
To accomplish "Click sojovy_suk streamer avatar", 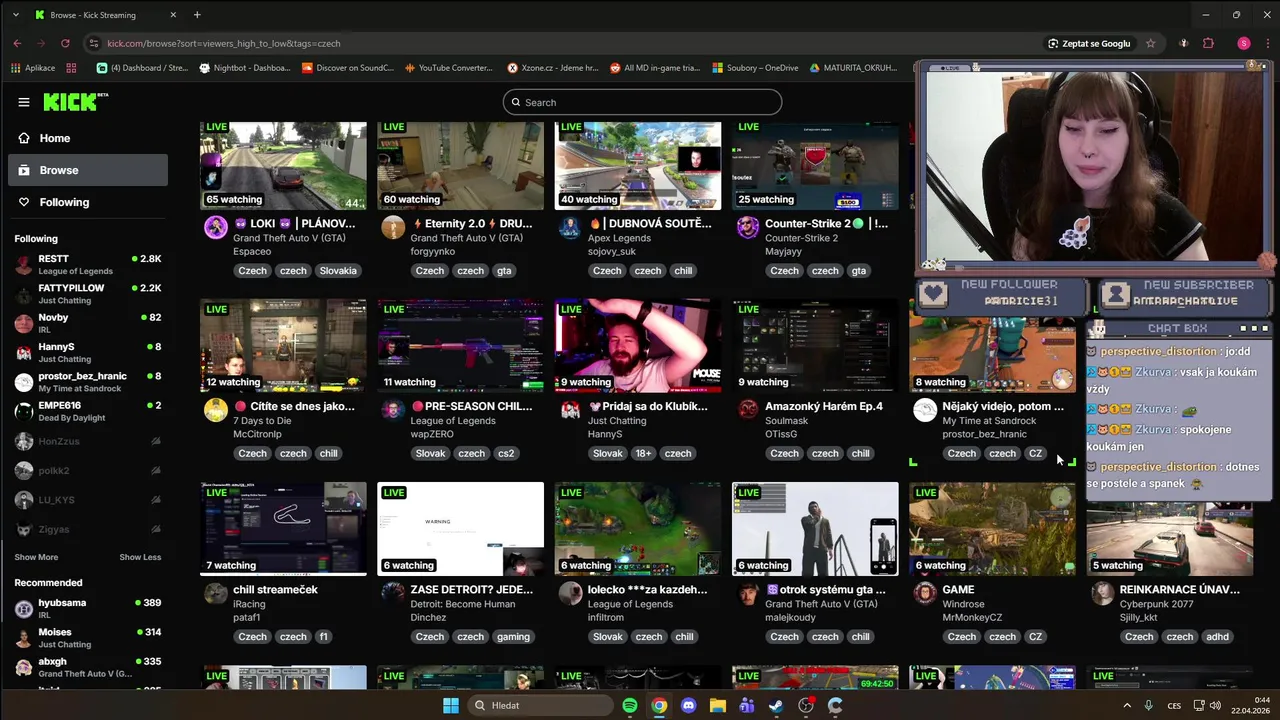I will pos(570,227).
